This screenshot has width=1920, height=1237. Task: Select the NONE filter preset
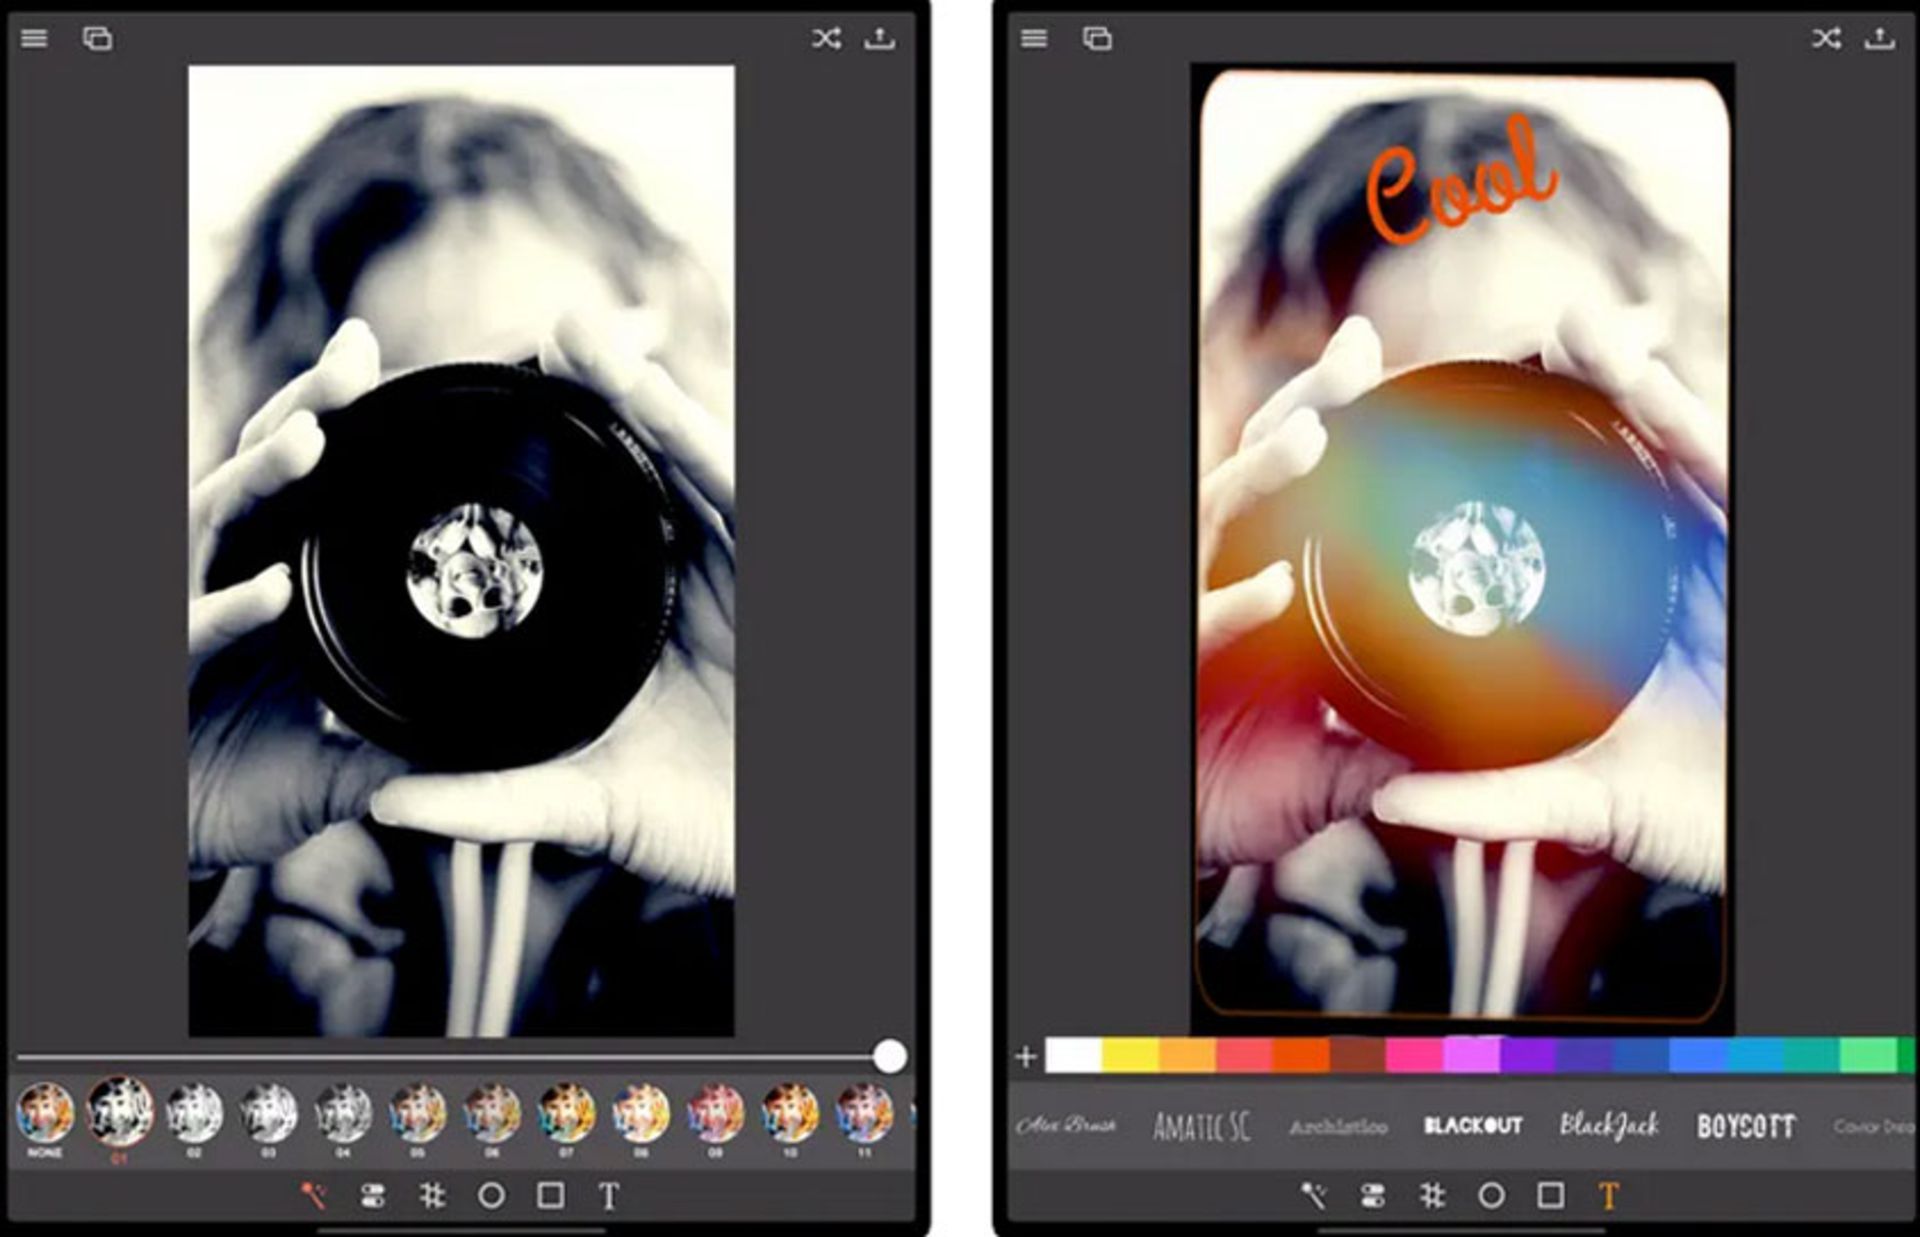45,1112
